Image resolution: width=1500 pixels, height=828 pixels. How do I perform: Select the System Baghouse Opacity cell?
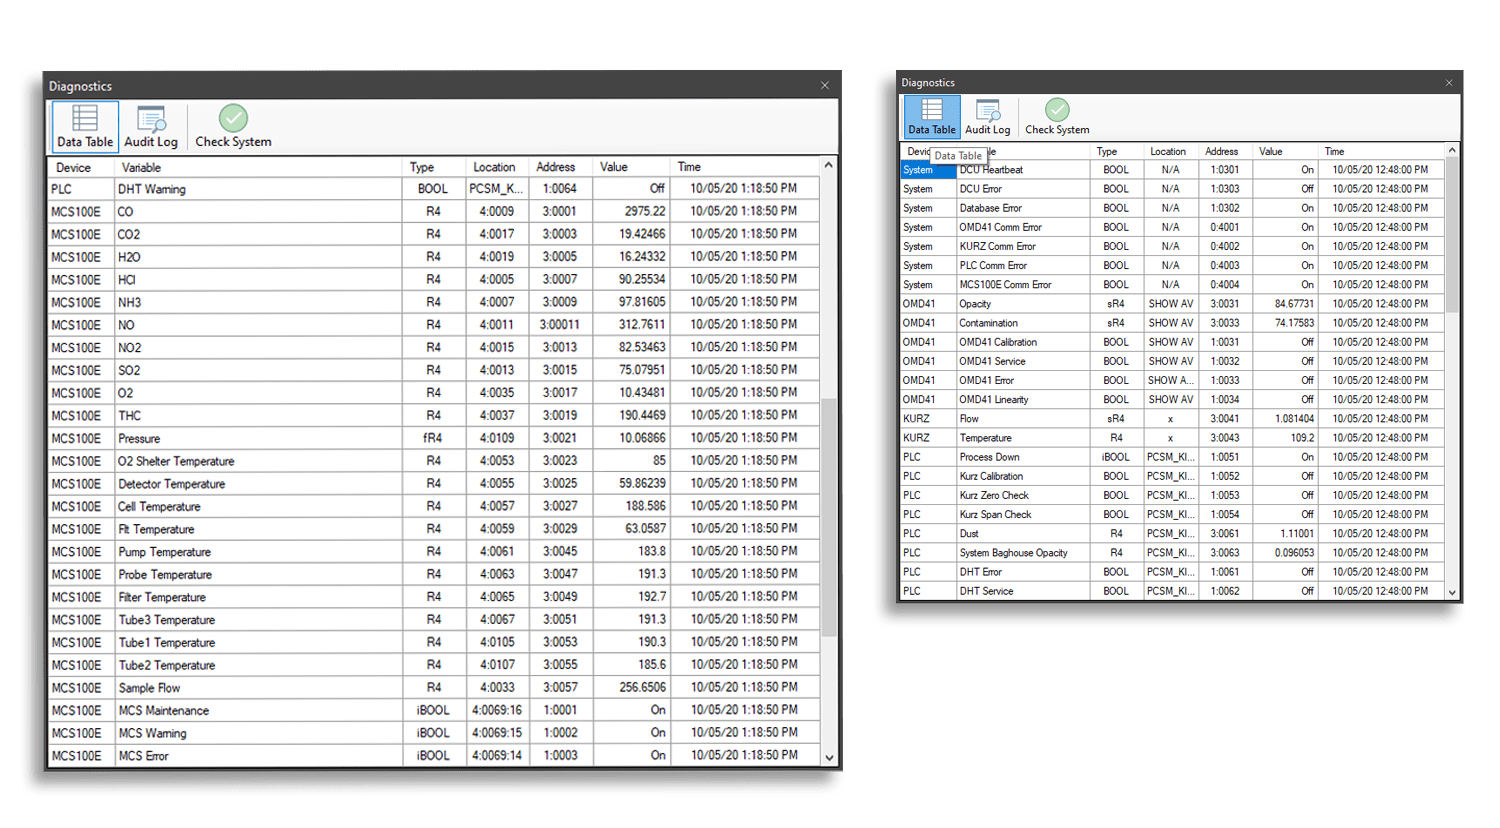[x=1023, y=553]
